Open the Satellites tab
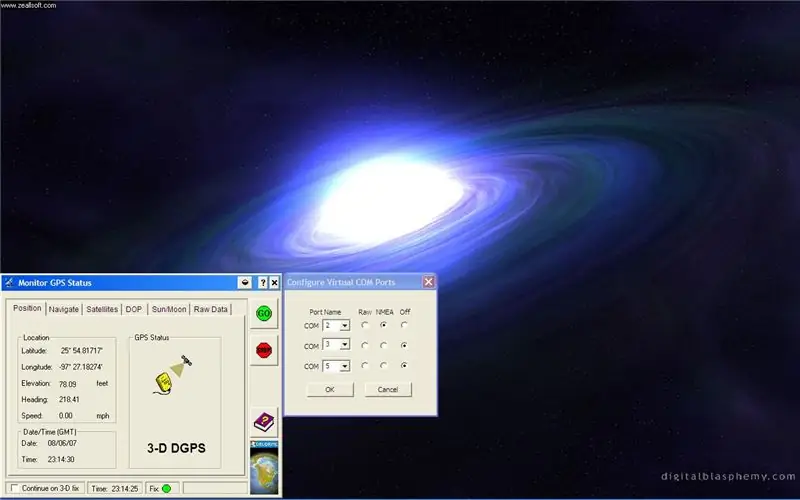The image size is (800, 500). tap(102, 309)
